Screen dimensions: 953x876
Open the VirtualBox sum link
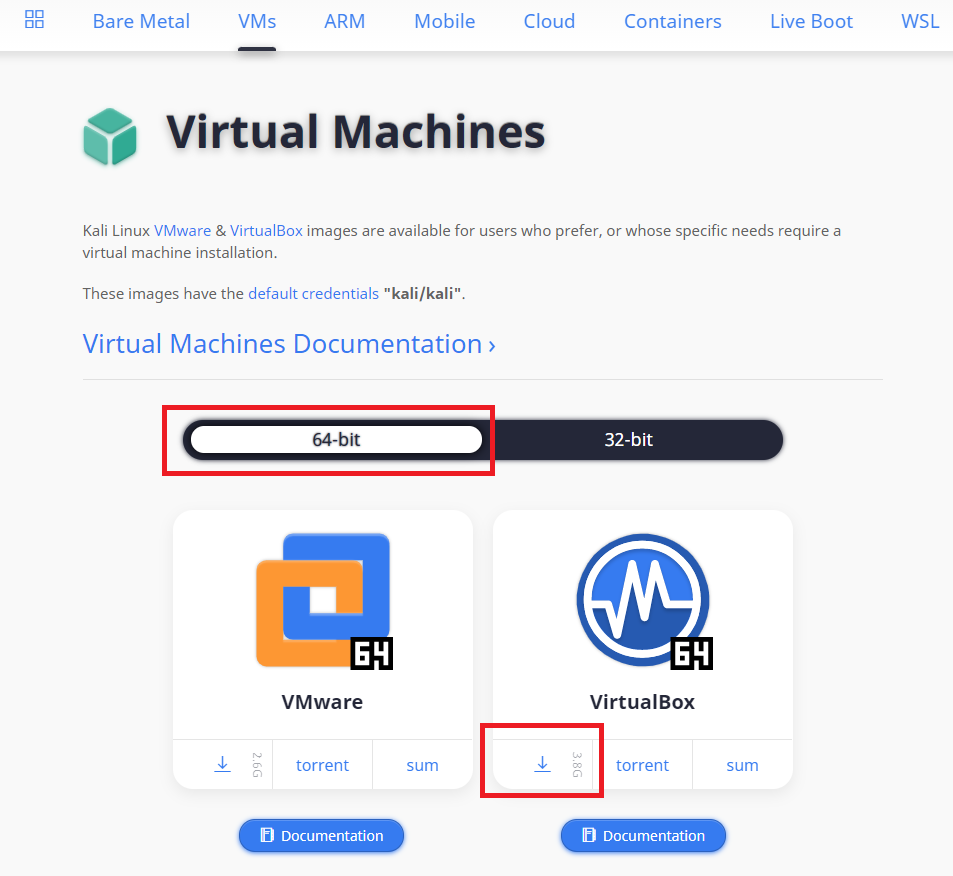(x=742, y=765)
